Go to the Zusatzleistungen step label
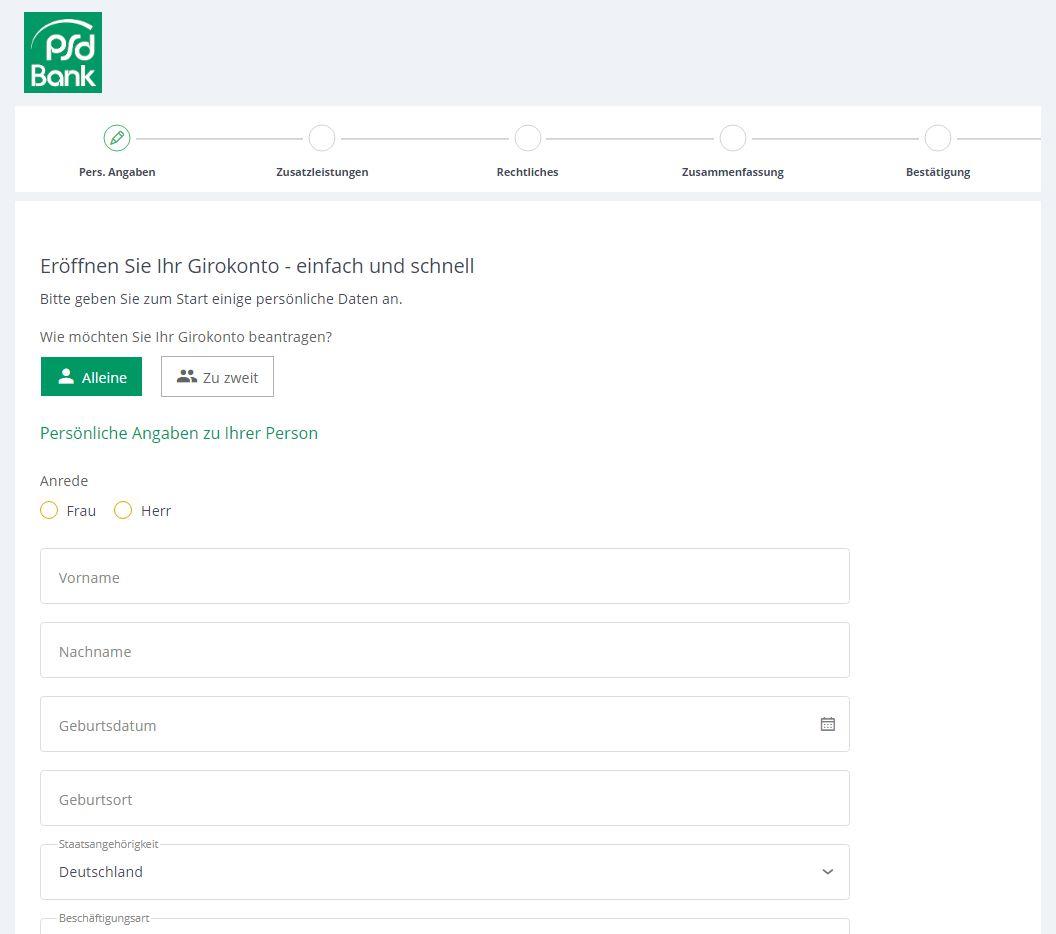Viewport: 1056px width, 934px height. pos(322,172)
